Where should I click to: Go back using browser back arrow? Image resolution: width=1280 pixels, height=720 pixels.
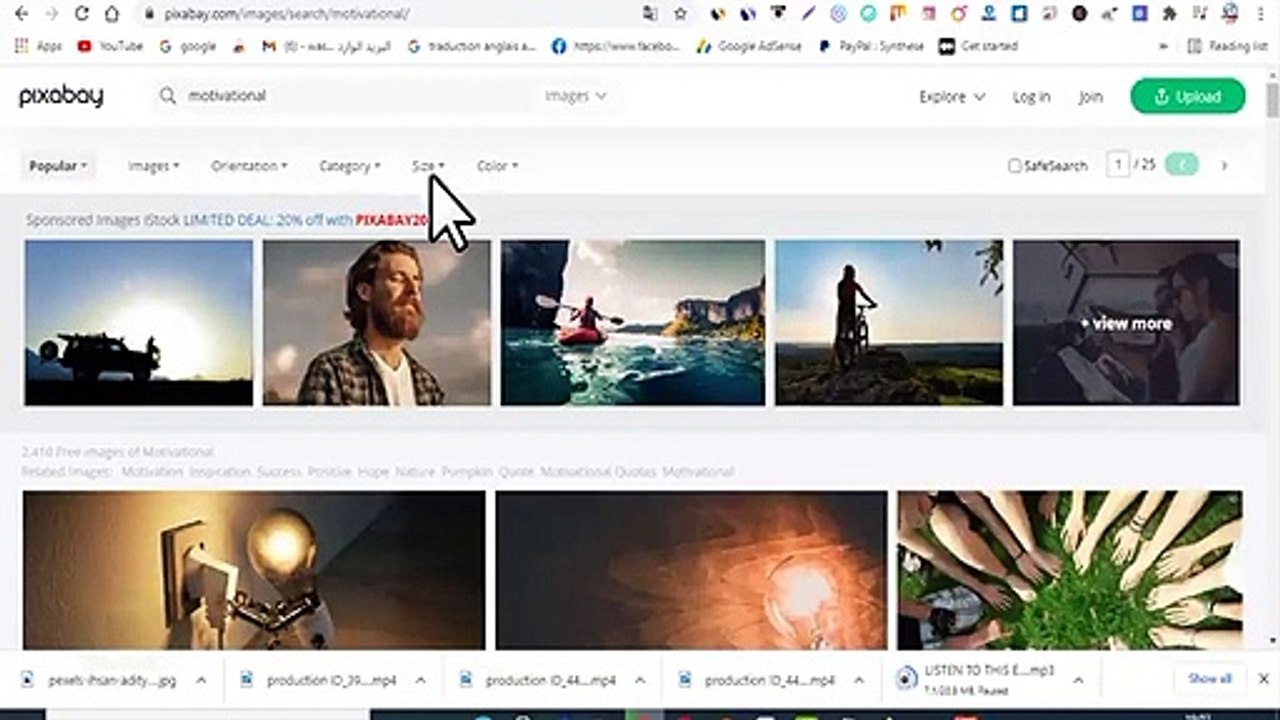point(22,14)
